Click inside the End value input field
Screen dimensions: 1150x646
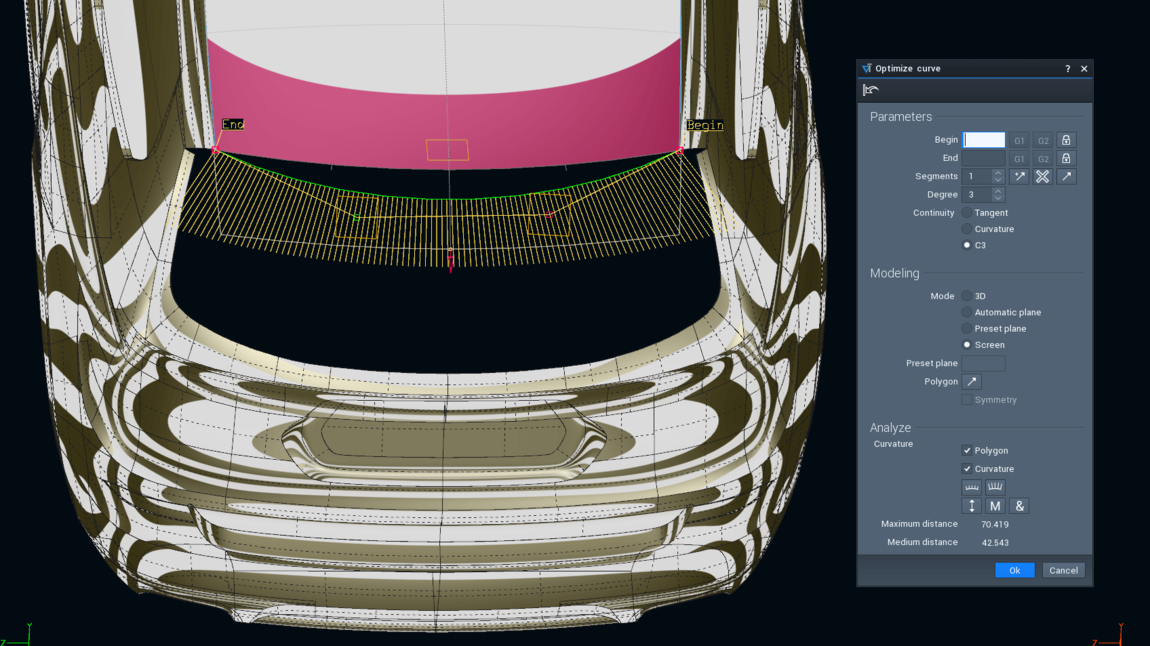[x=983, y=157]
